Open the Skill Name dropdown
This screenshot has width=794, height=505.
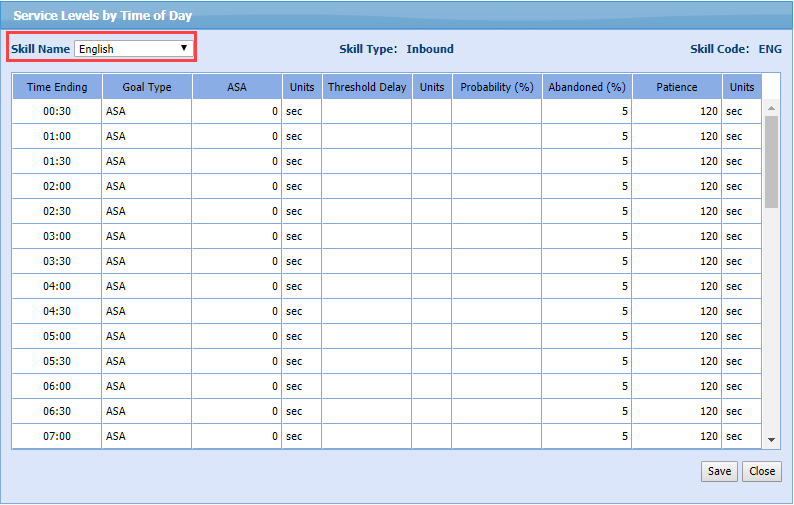coord(134,48)
